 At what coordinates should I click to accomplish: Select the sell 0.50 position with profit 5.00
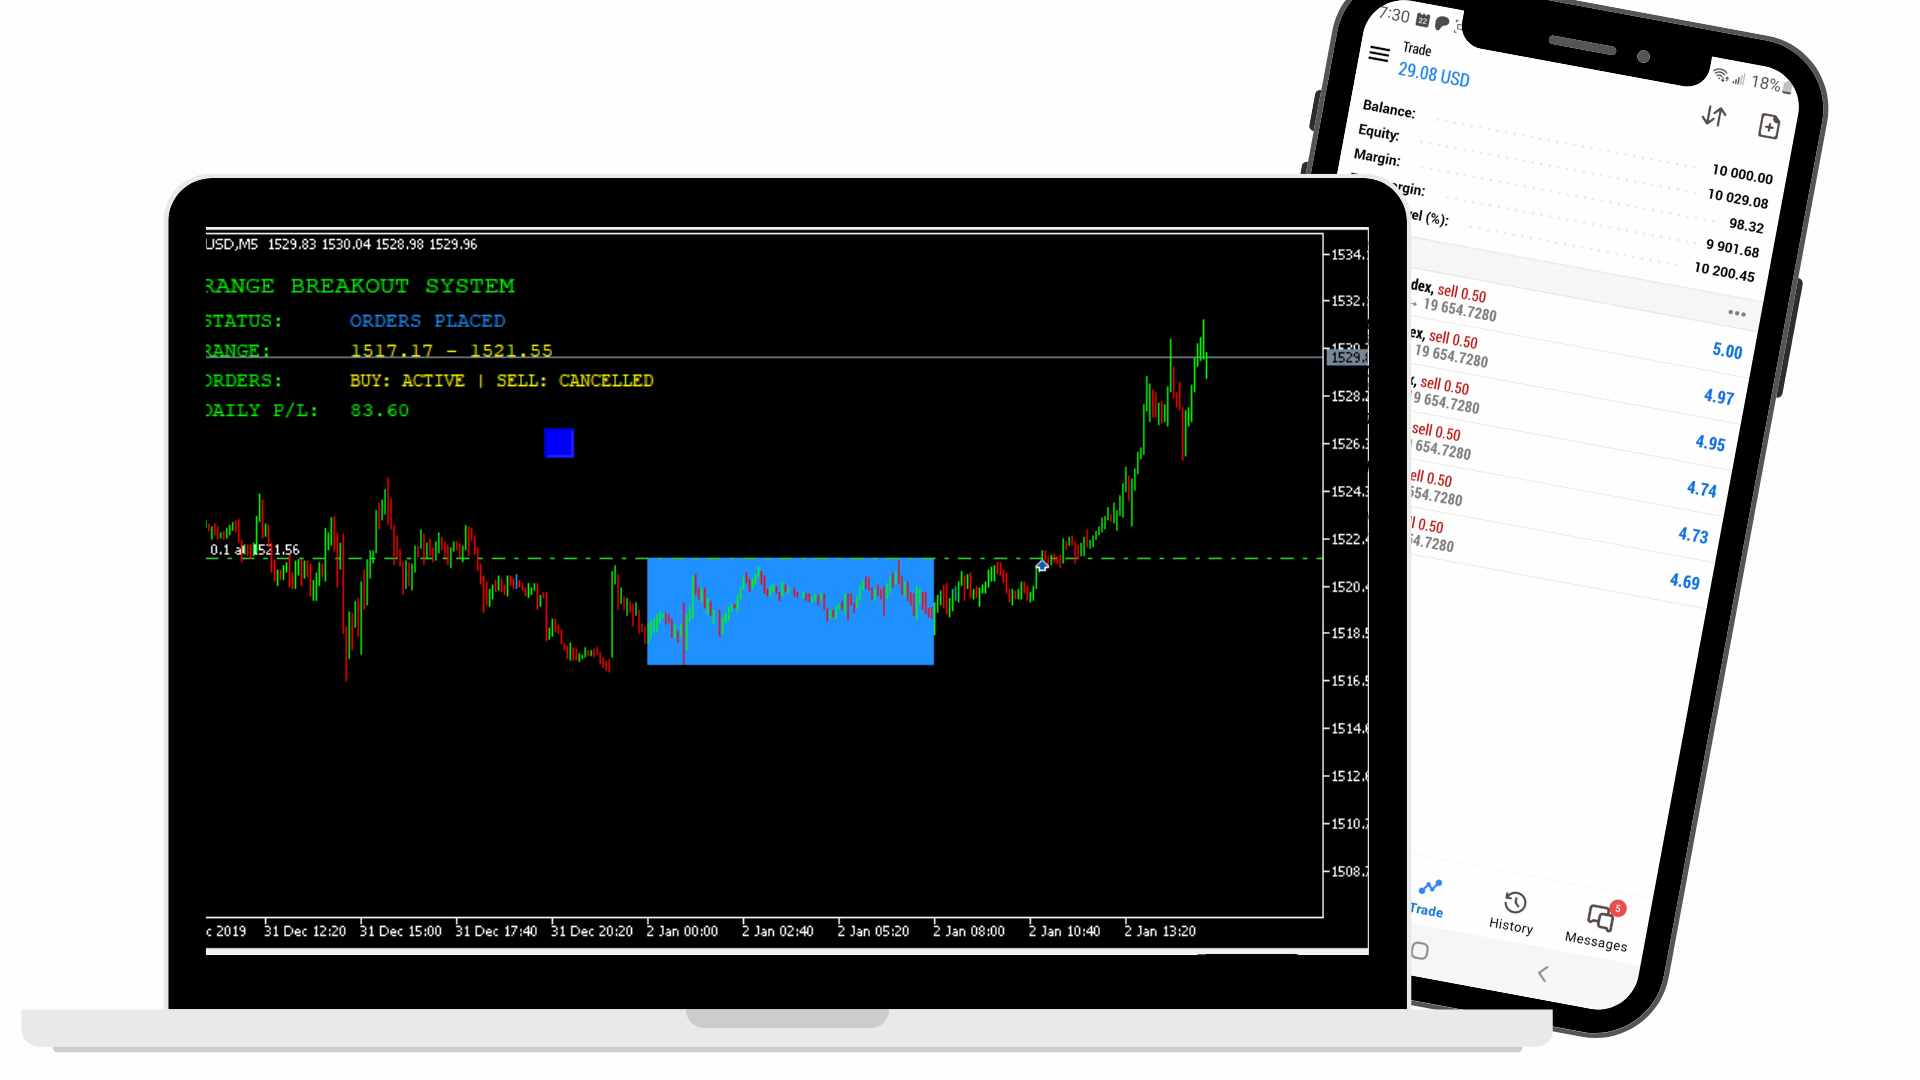point(1575,322)
